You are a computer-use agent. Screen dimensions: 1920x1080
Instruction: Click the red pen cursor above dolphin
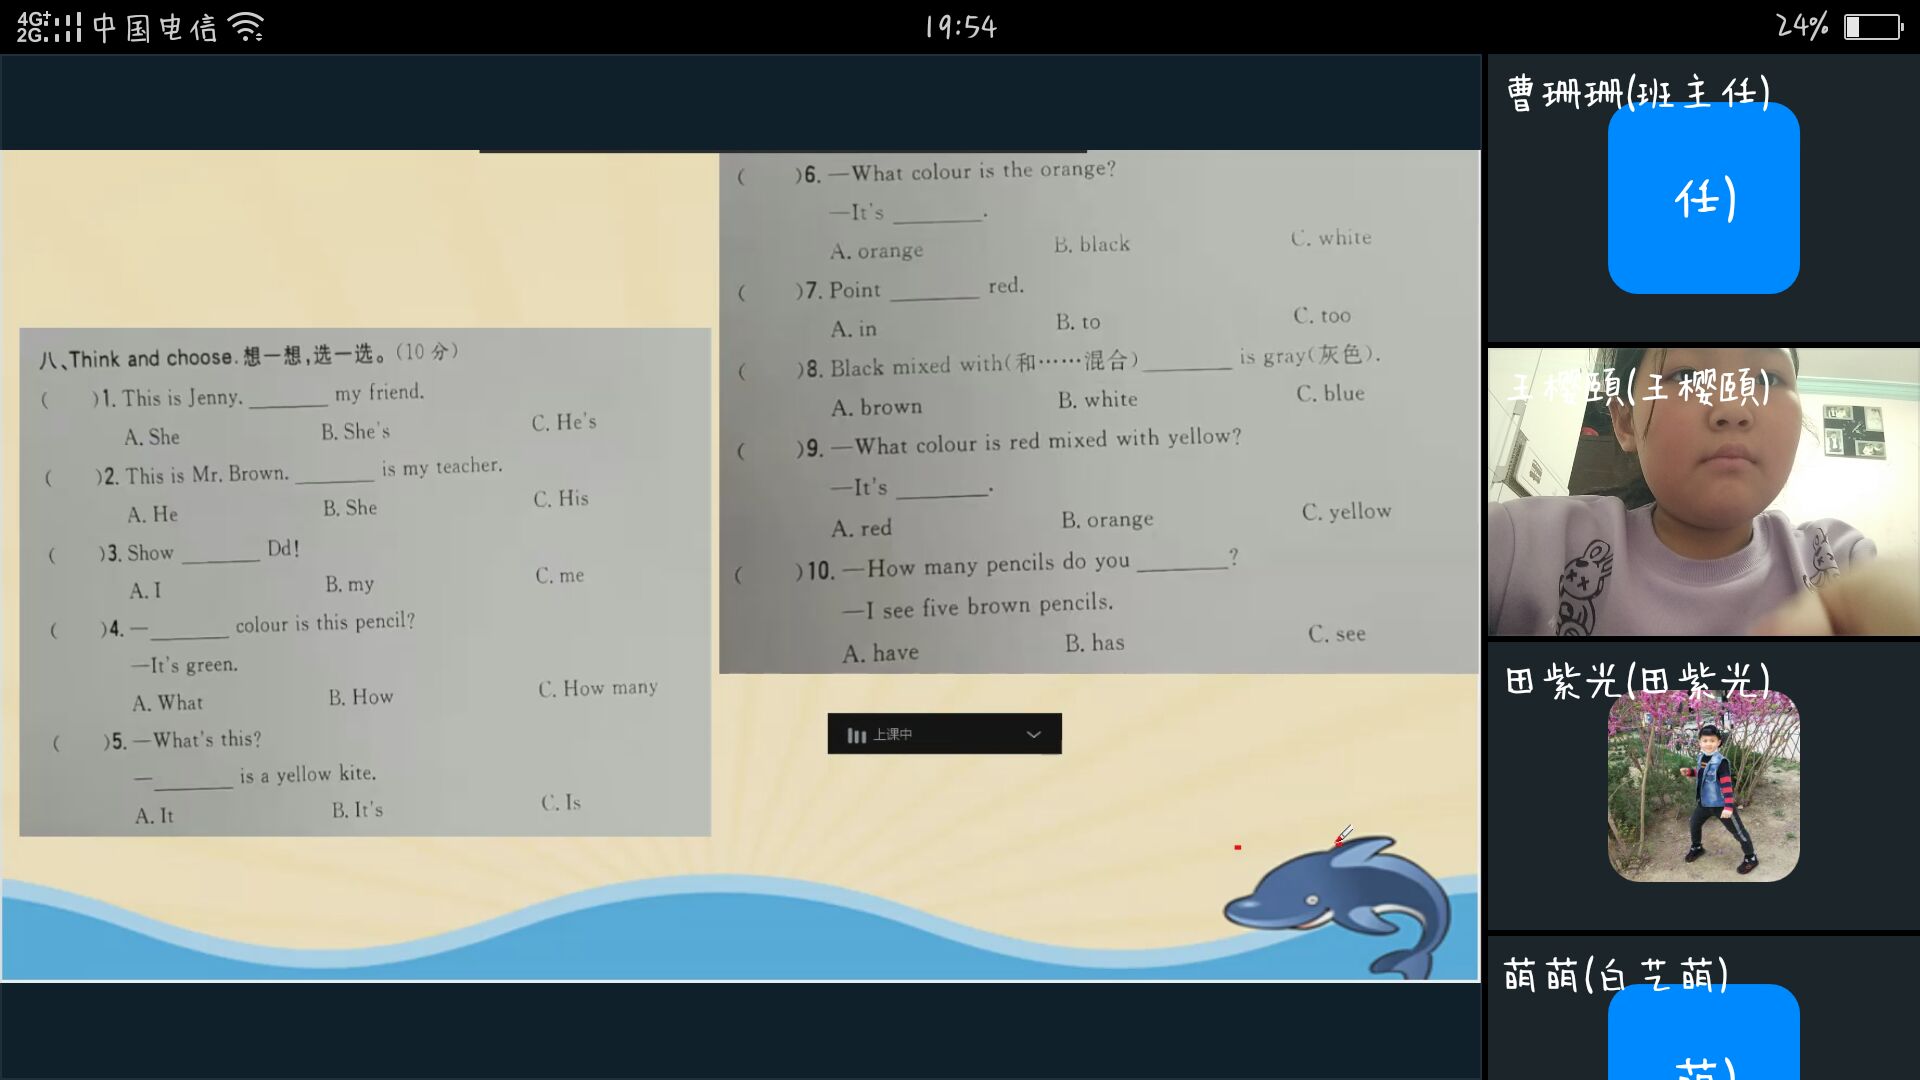coord(1343,835)
